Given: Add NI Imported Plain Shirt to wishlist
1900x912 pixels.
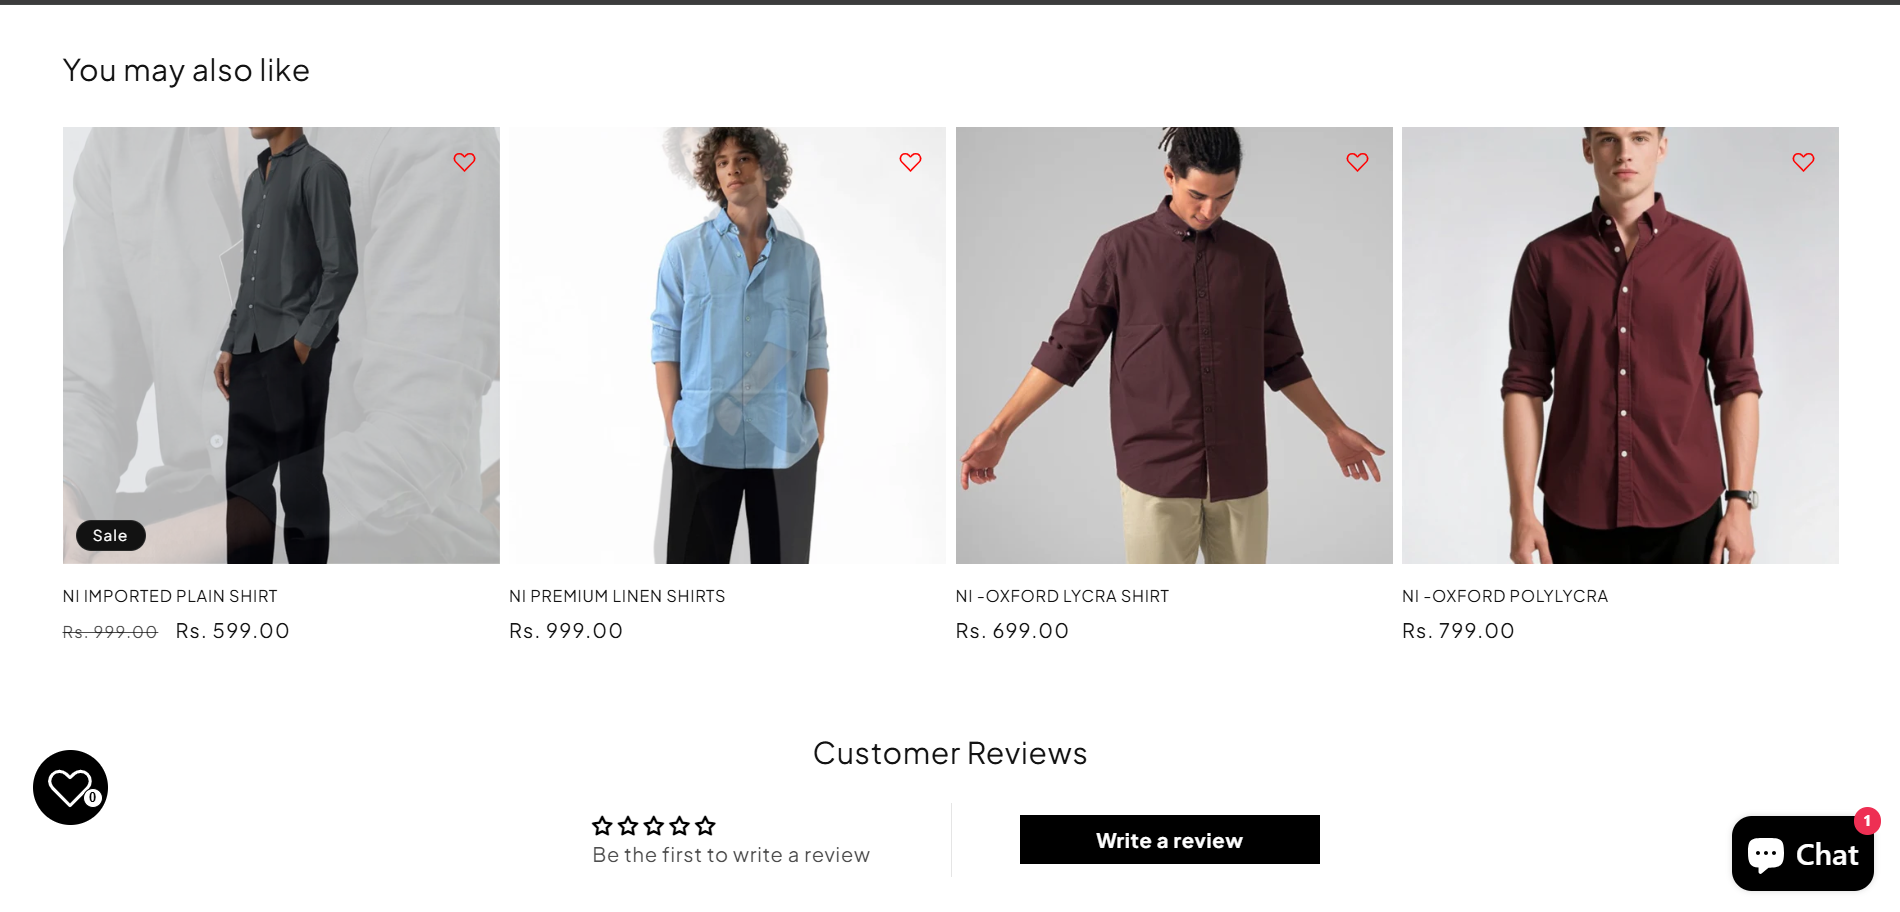Looking at the screenshot, I should tap(464, 162).
